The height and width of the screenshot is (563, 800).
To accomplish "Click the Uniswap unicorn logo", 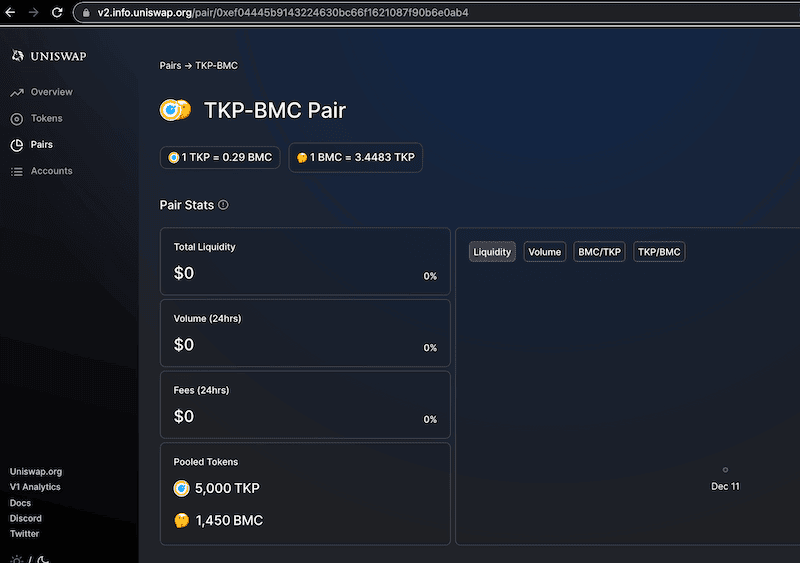I will [17, 56].
